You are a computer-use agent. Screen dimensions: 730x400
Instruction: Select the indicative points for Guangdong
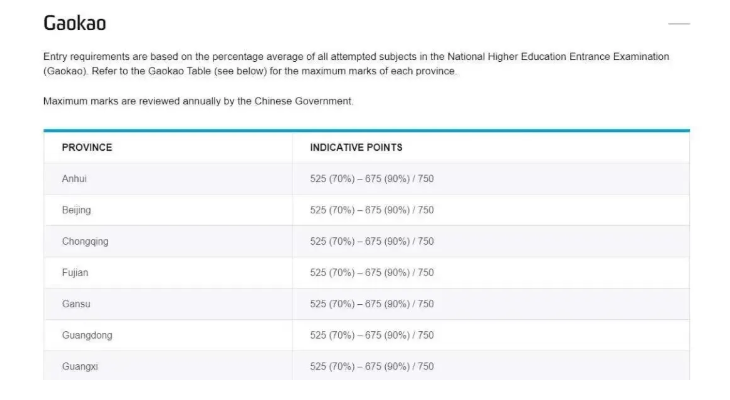[x=372, y=335]
